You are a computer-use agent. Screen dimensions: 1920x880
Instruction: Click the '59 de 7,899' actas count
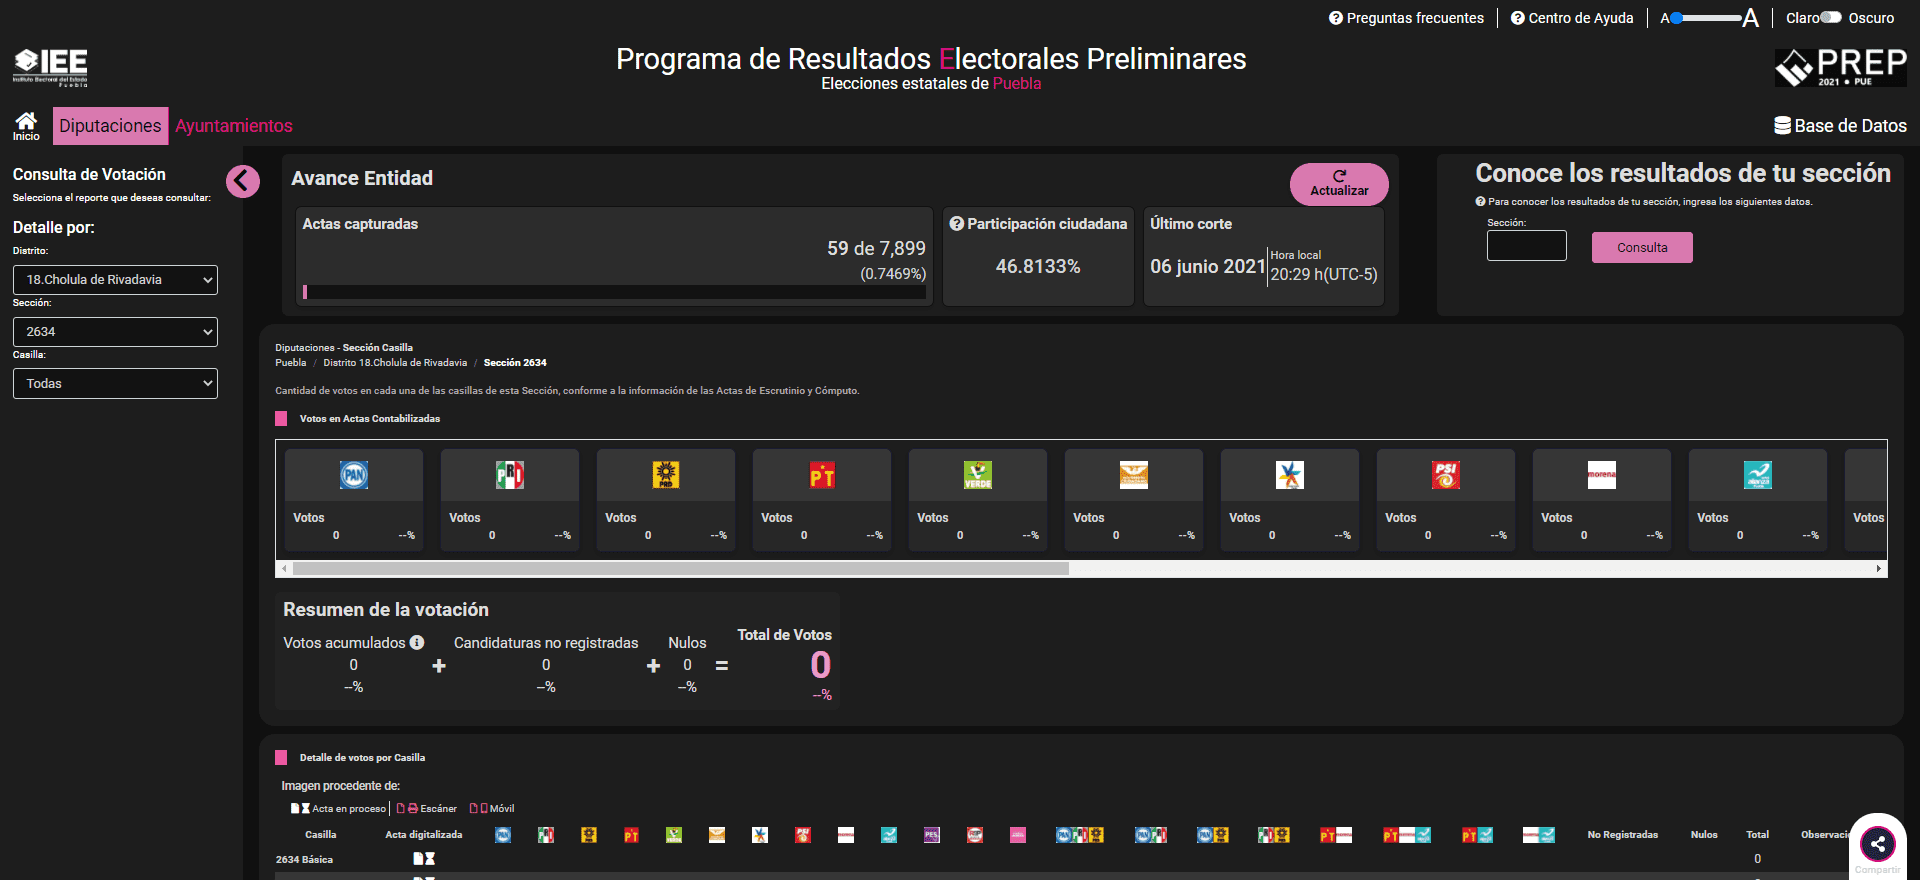coord(876,248)
